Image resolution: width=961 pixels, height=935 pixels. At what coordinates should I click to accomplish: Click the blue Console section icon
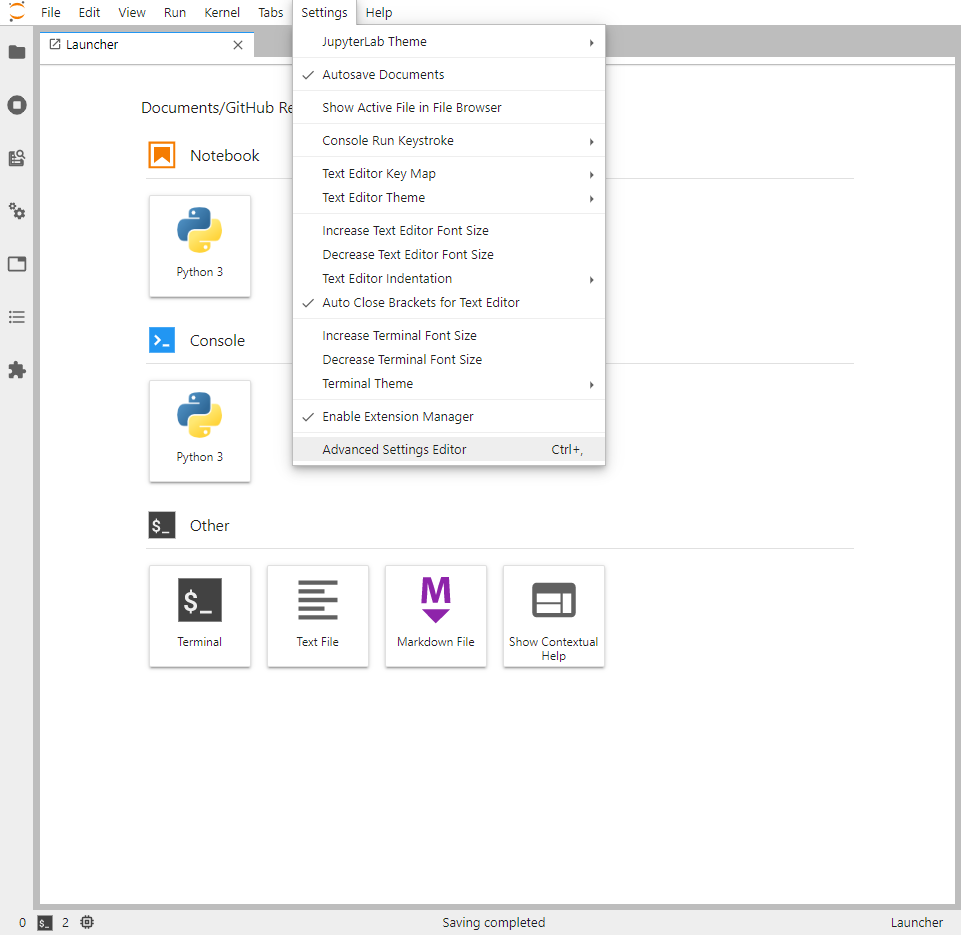(162, 340)
